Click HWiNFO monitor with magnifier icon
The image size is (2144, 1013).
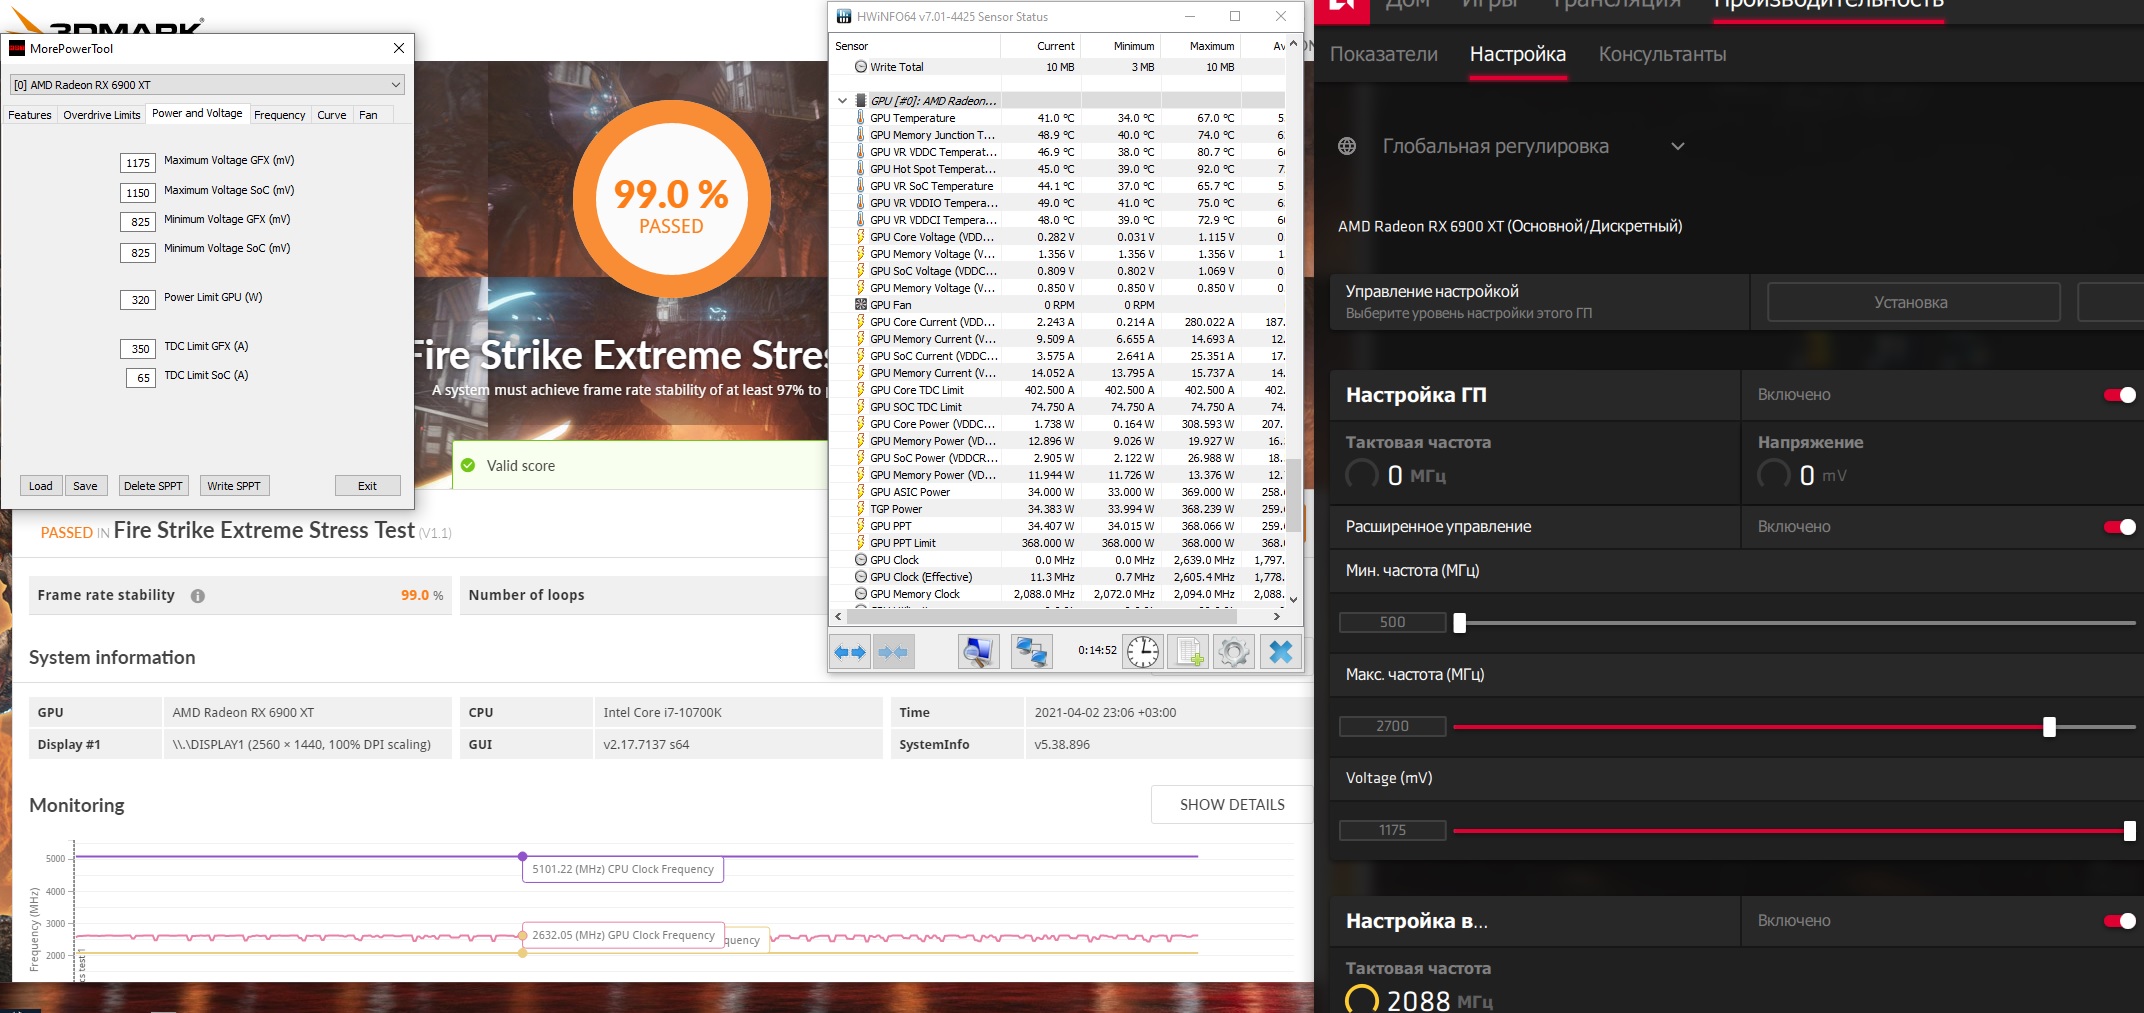point(978,653)
